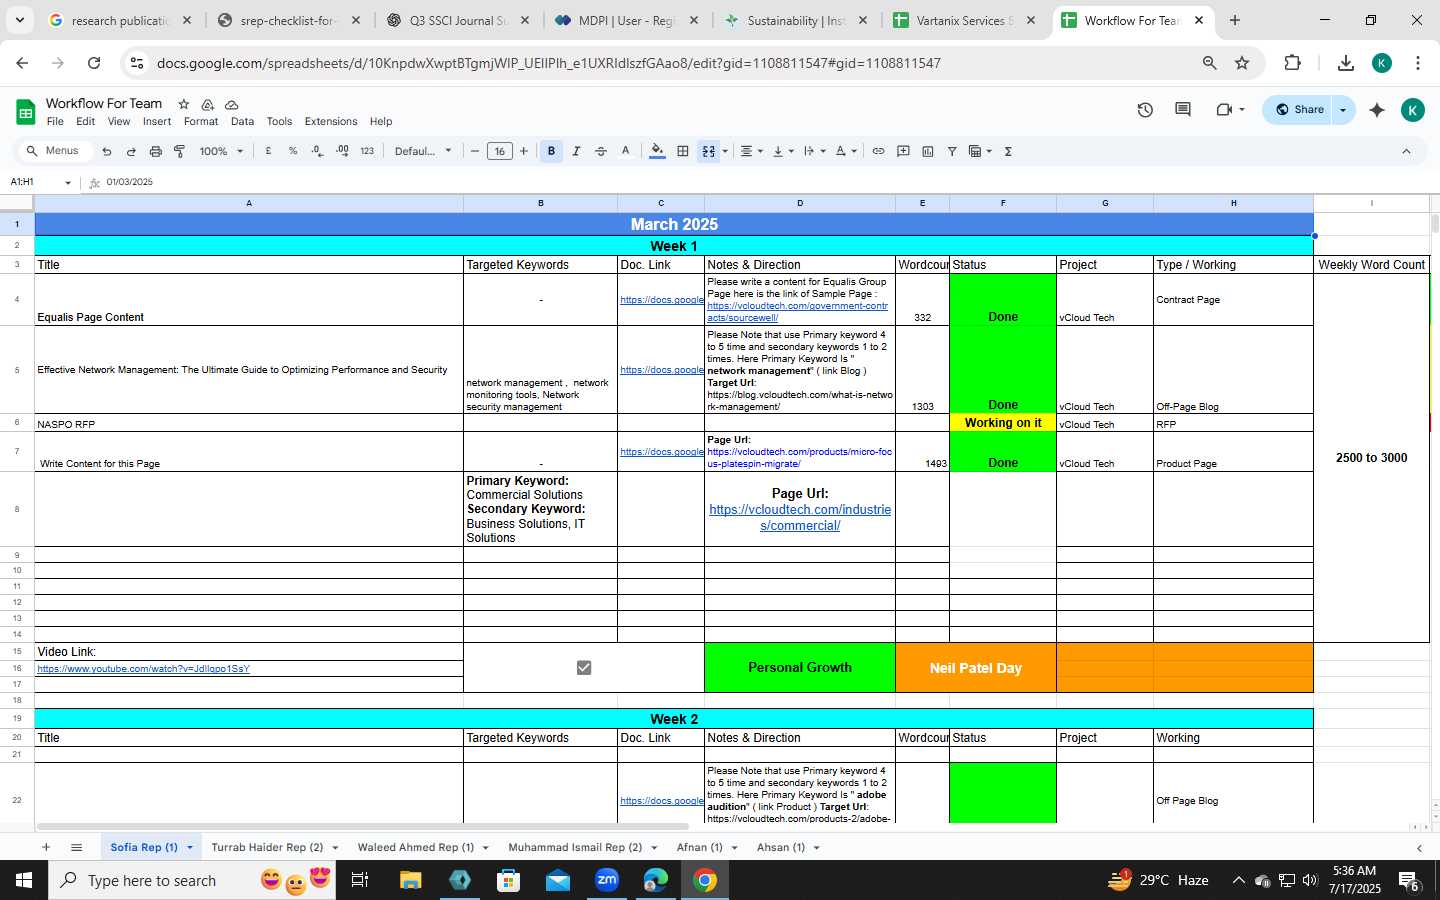Viewport: 1440px width, 900px height.
Task: Open the Data menu
Action: point(242,122)
